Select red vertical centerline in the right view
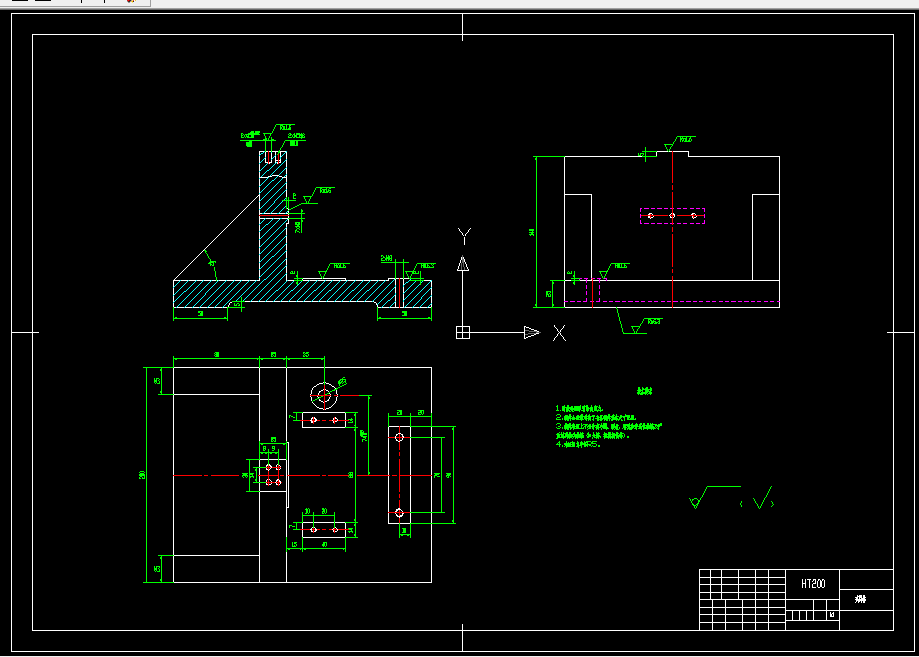 [x=672, y=229]
